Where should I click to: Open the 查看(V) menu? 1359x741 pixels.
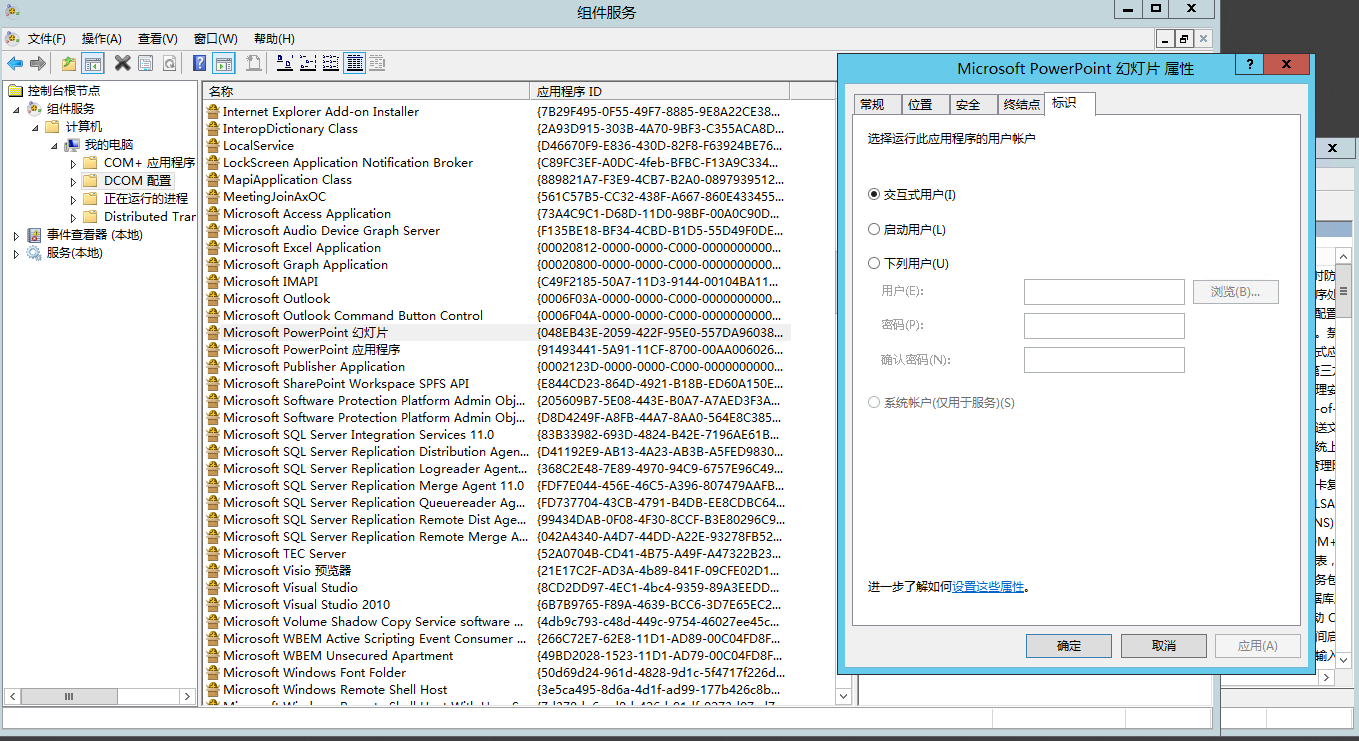[158, 39]
